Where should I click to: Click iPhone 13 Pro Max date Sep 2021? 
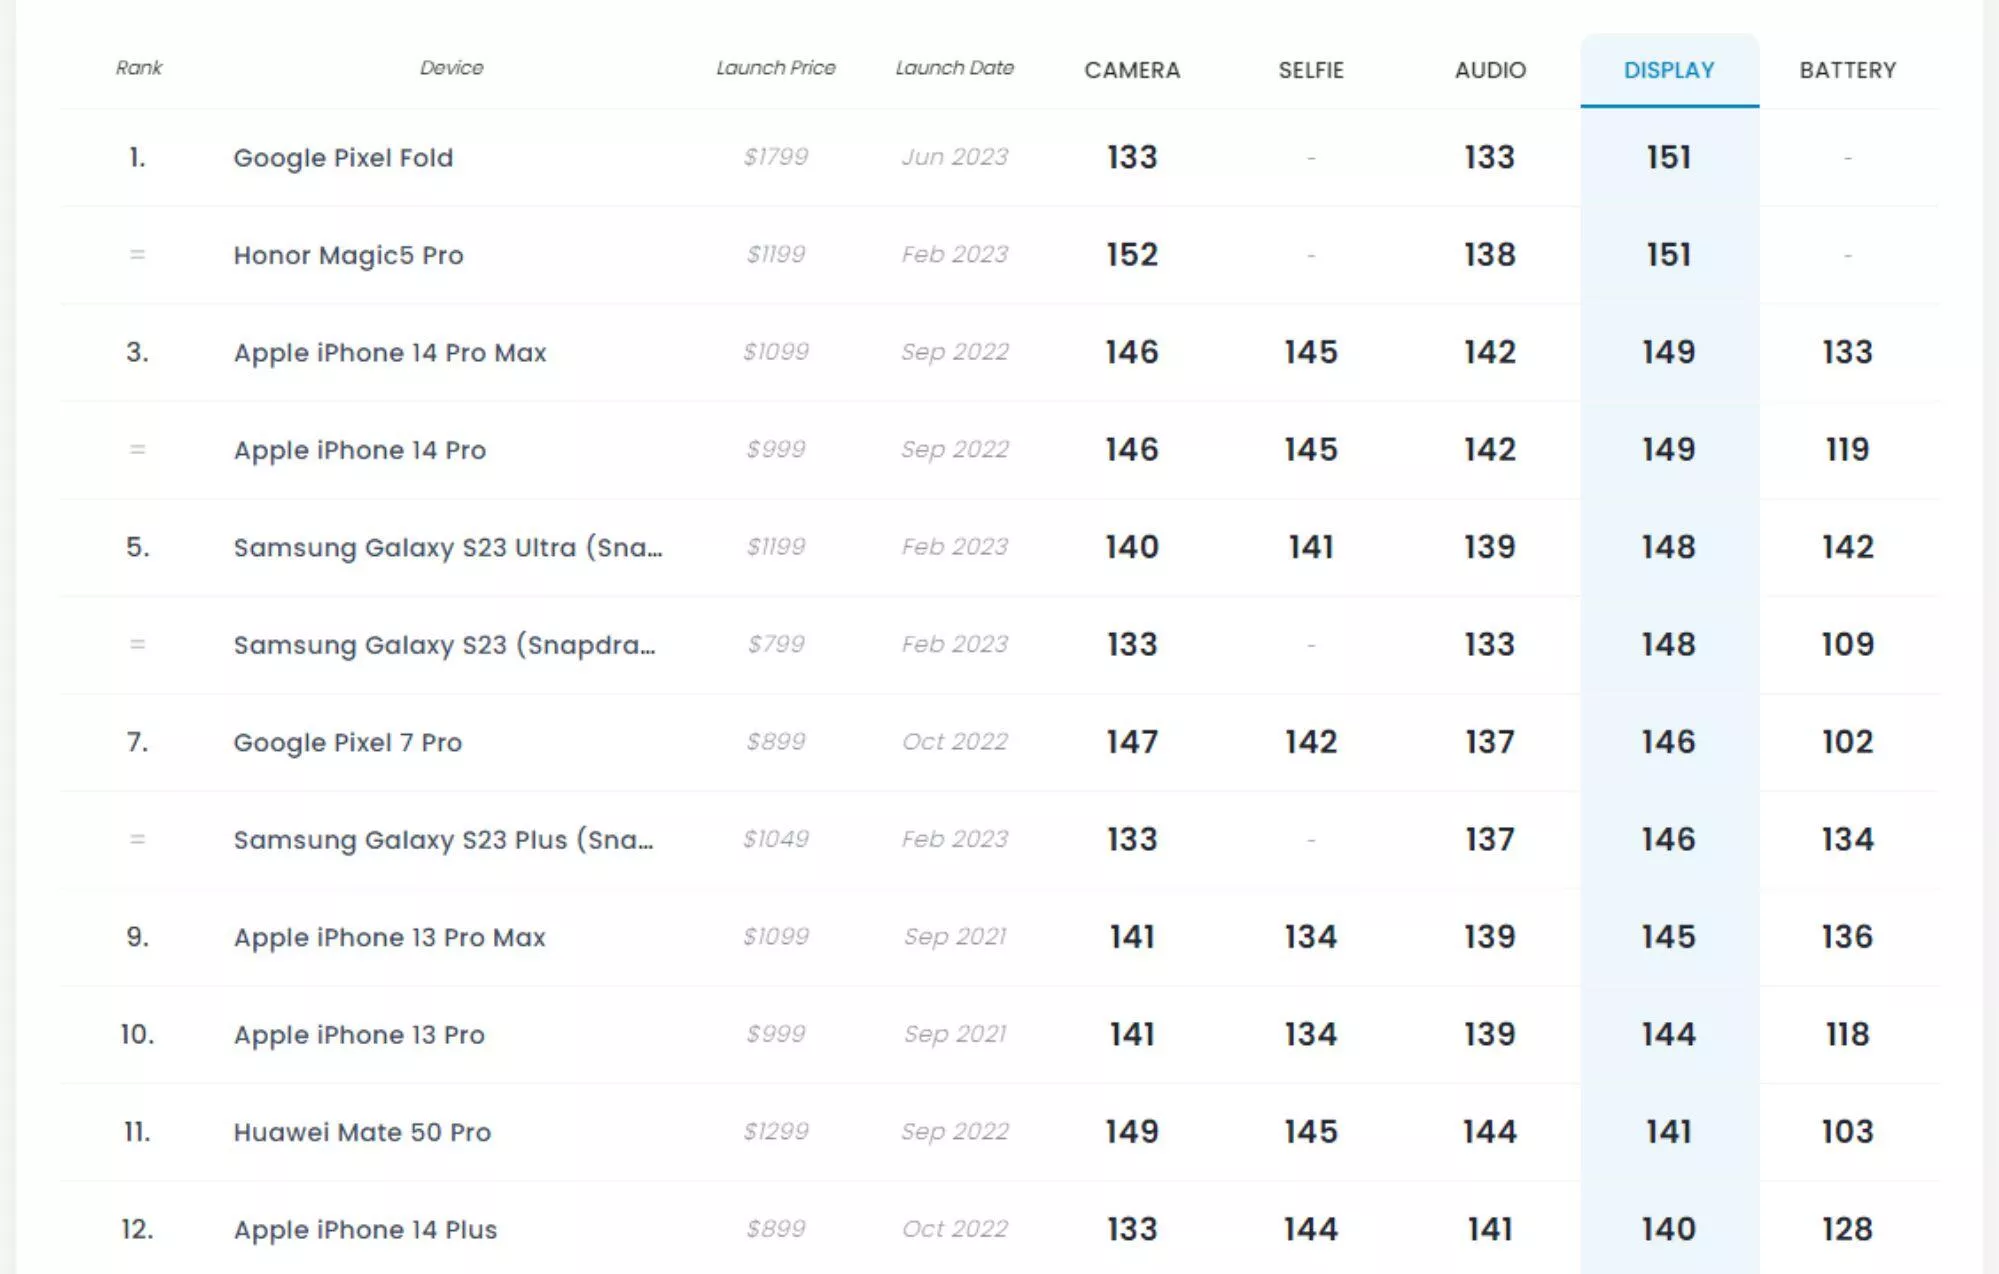pos(955,937)
